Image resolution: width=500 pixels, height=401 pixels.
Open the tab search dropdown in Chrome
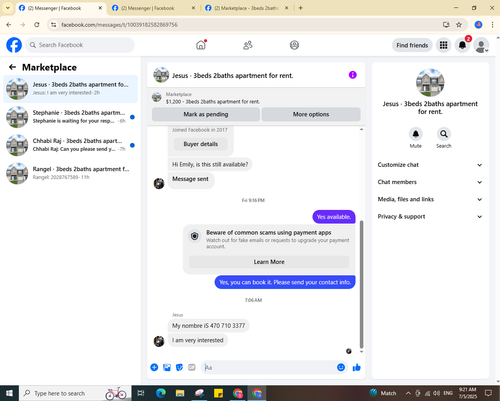pyautogui.click(x=8, y=8)
